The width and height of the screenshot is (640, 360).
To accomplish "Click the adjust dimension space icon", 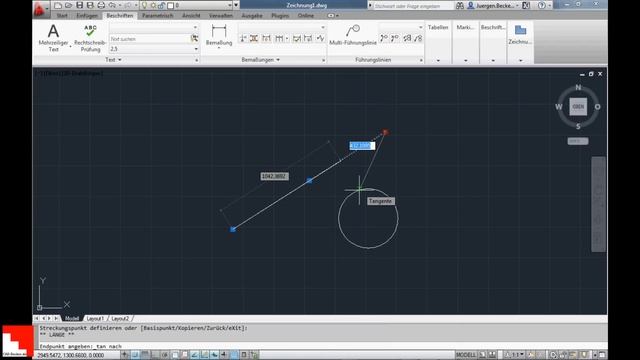I will [254, 38].
